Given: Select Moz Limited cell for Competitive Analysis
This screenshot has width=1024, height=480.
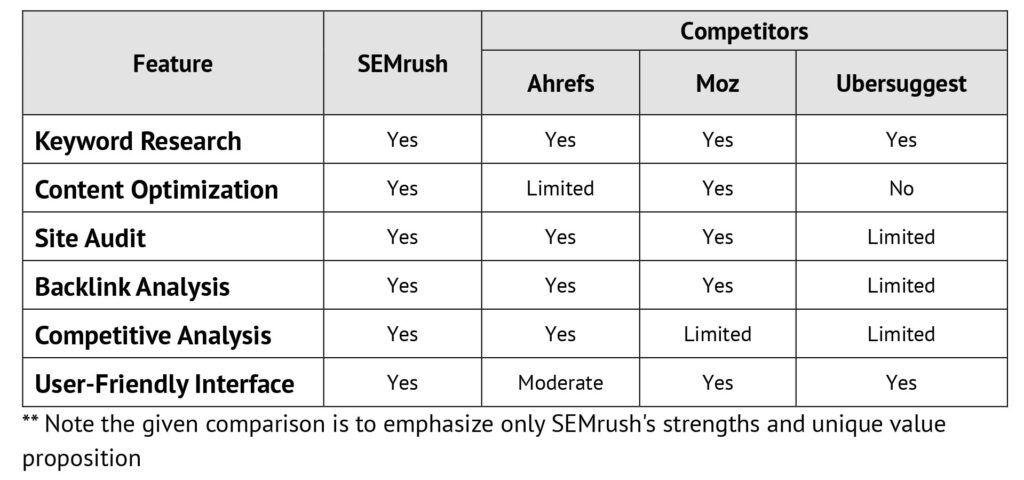Looking at the screenshot, I should (717, 334).
